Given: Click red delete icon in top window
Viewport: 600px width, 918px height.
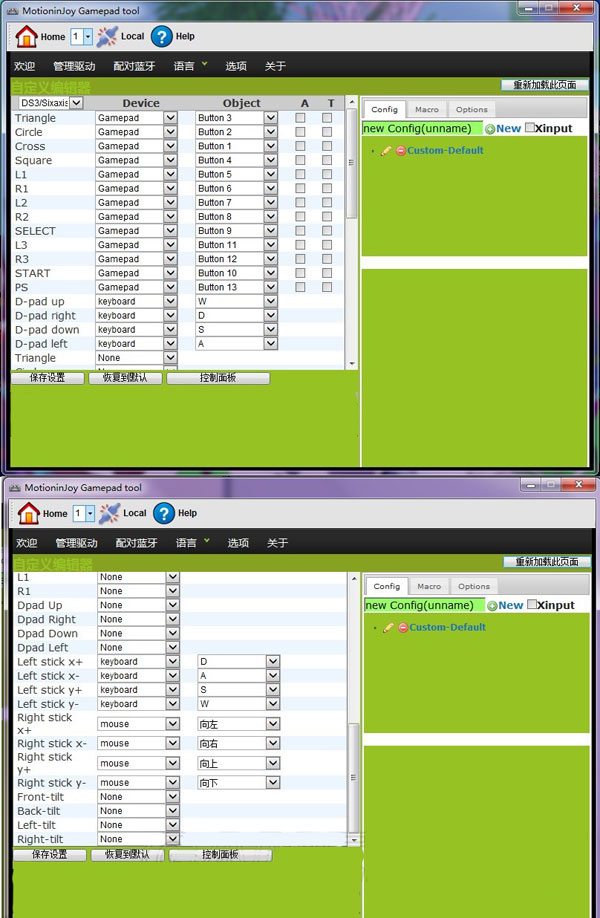Looking at the screenshot, I should [x=400, y=150].
